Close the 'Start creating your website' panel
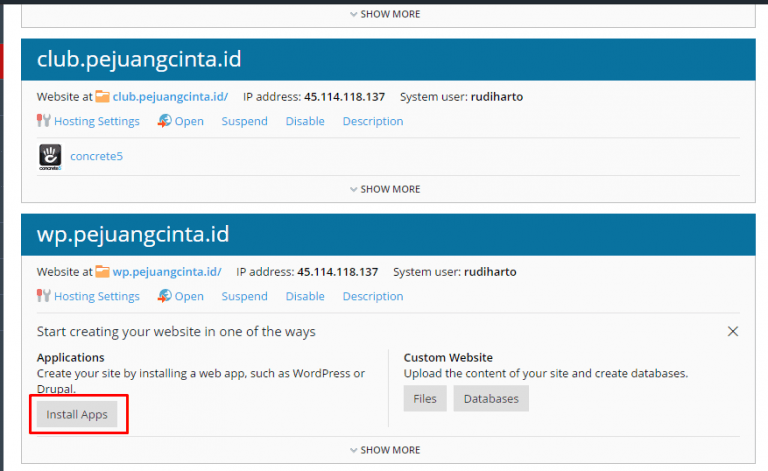The height and width of the screenshot is (471, 768). point(733,331)
